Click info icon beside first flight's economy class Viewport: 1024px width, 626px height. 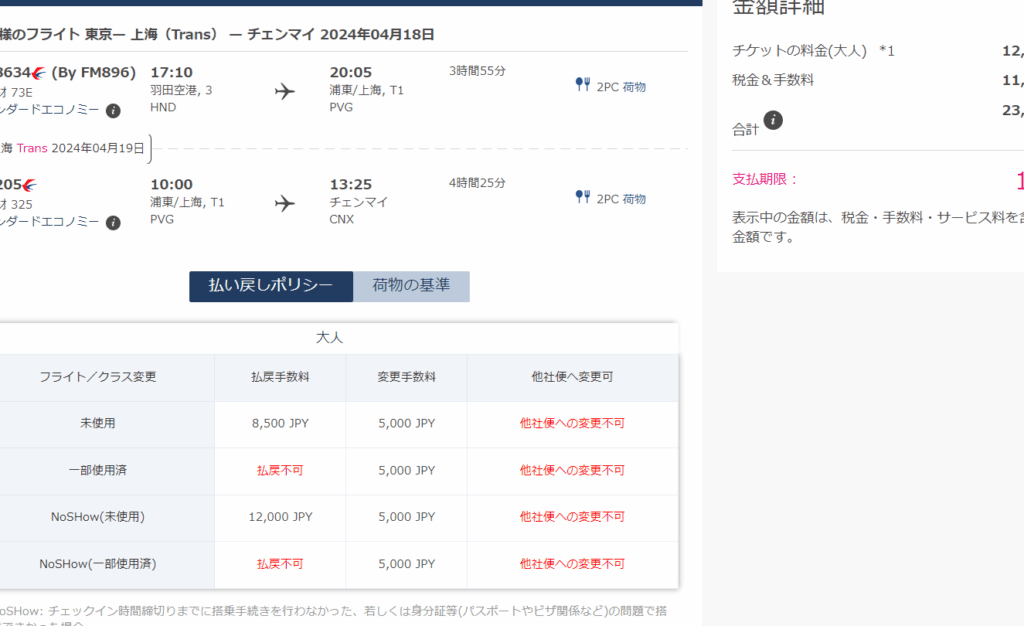tap(113, 111)
